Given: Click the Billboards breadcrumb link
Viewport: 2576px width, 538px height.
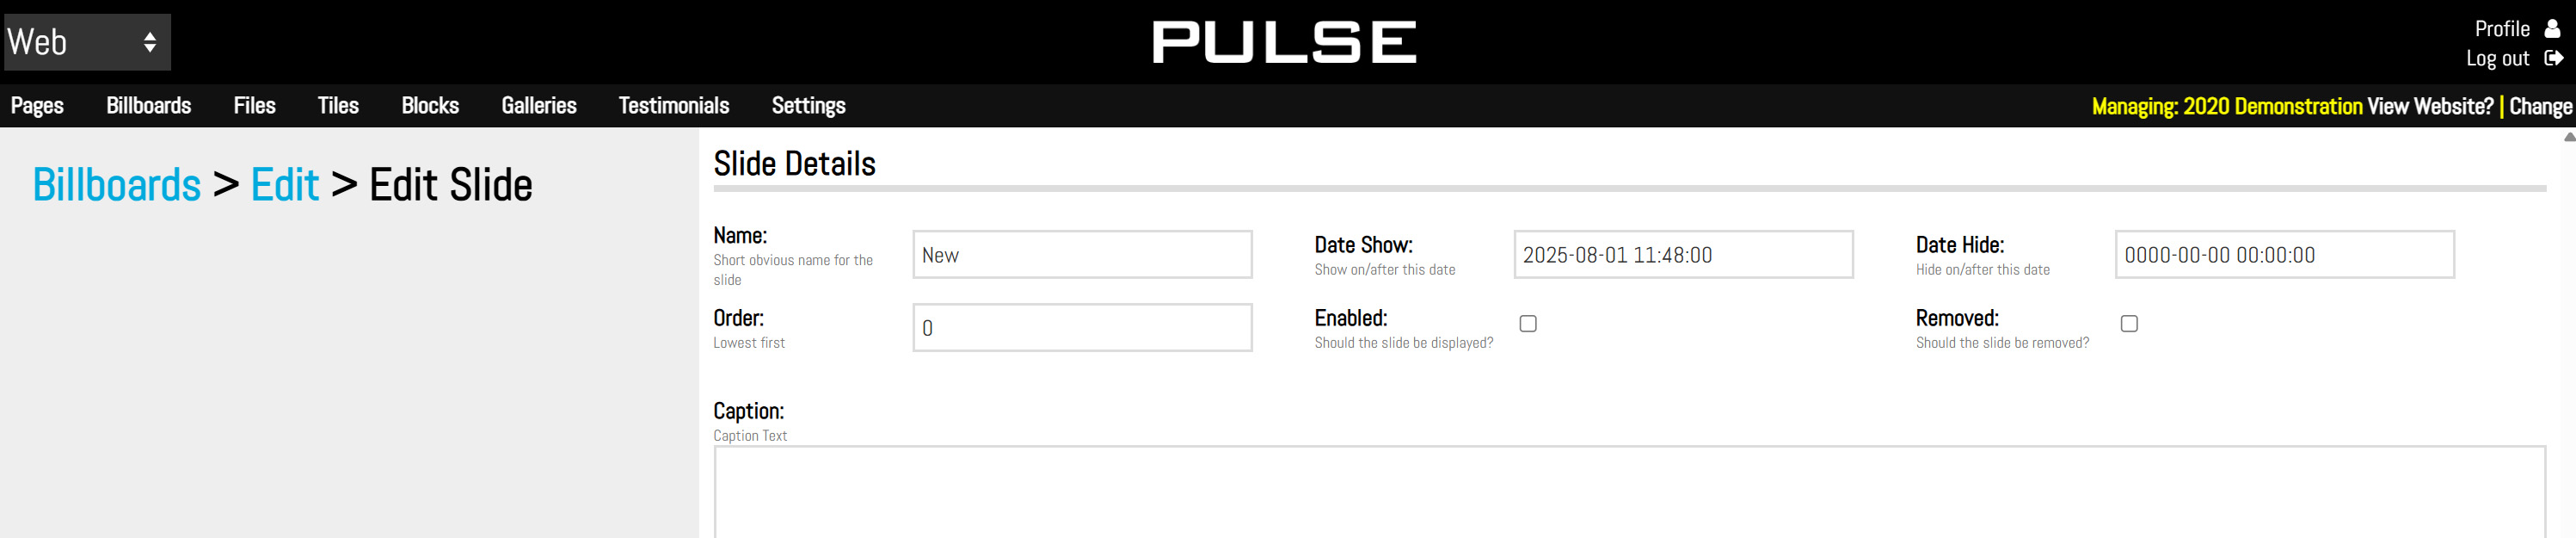Looking at the screenshot, I should (x=117, y=185).
